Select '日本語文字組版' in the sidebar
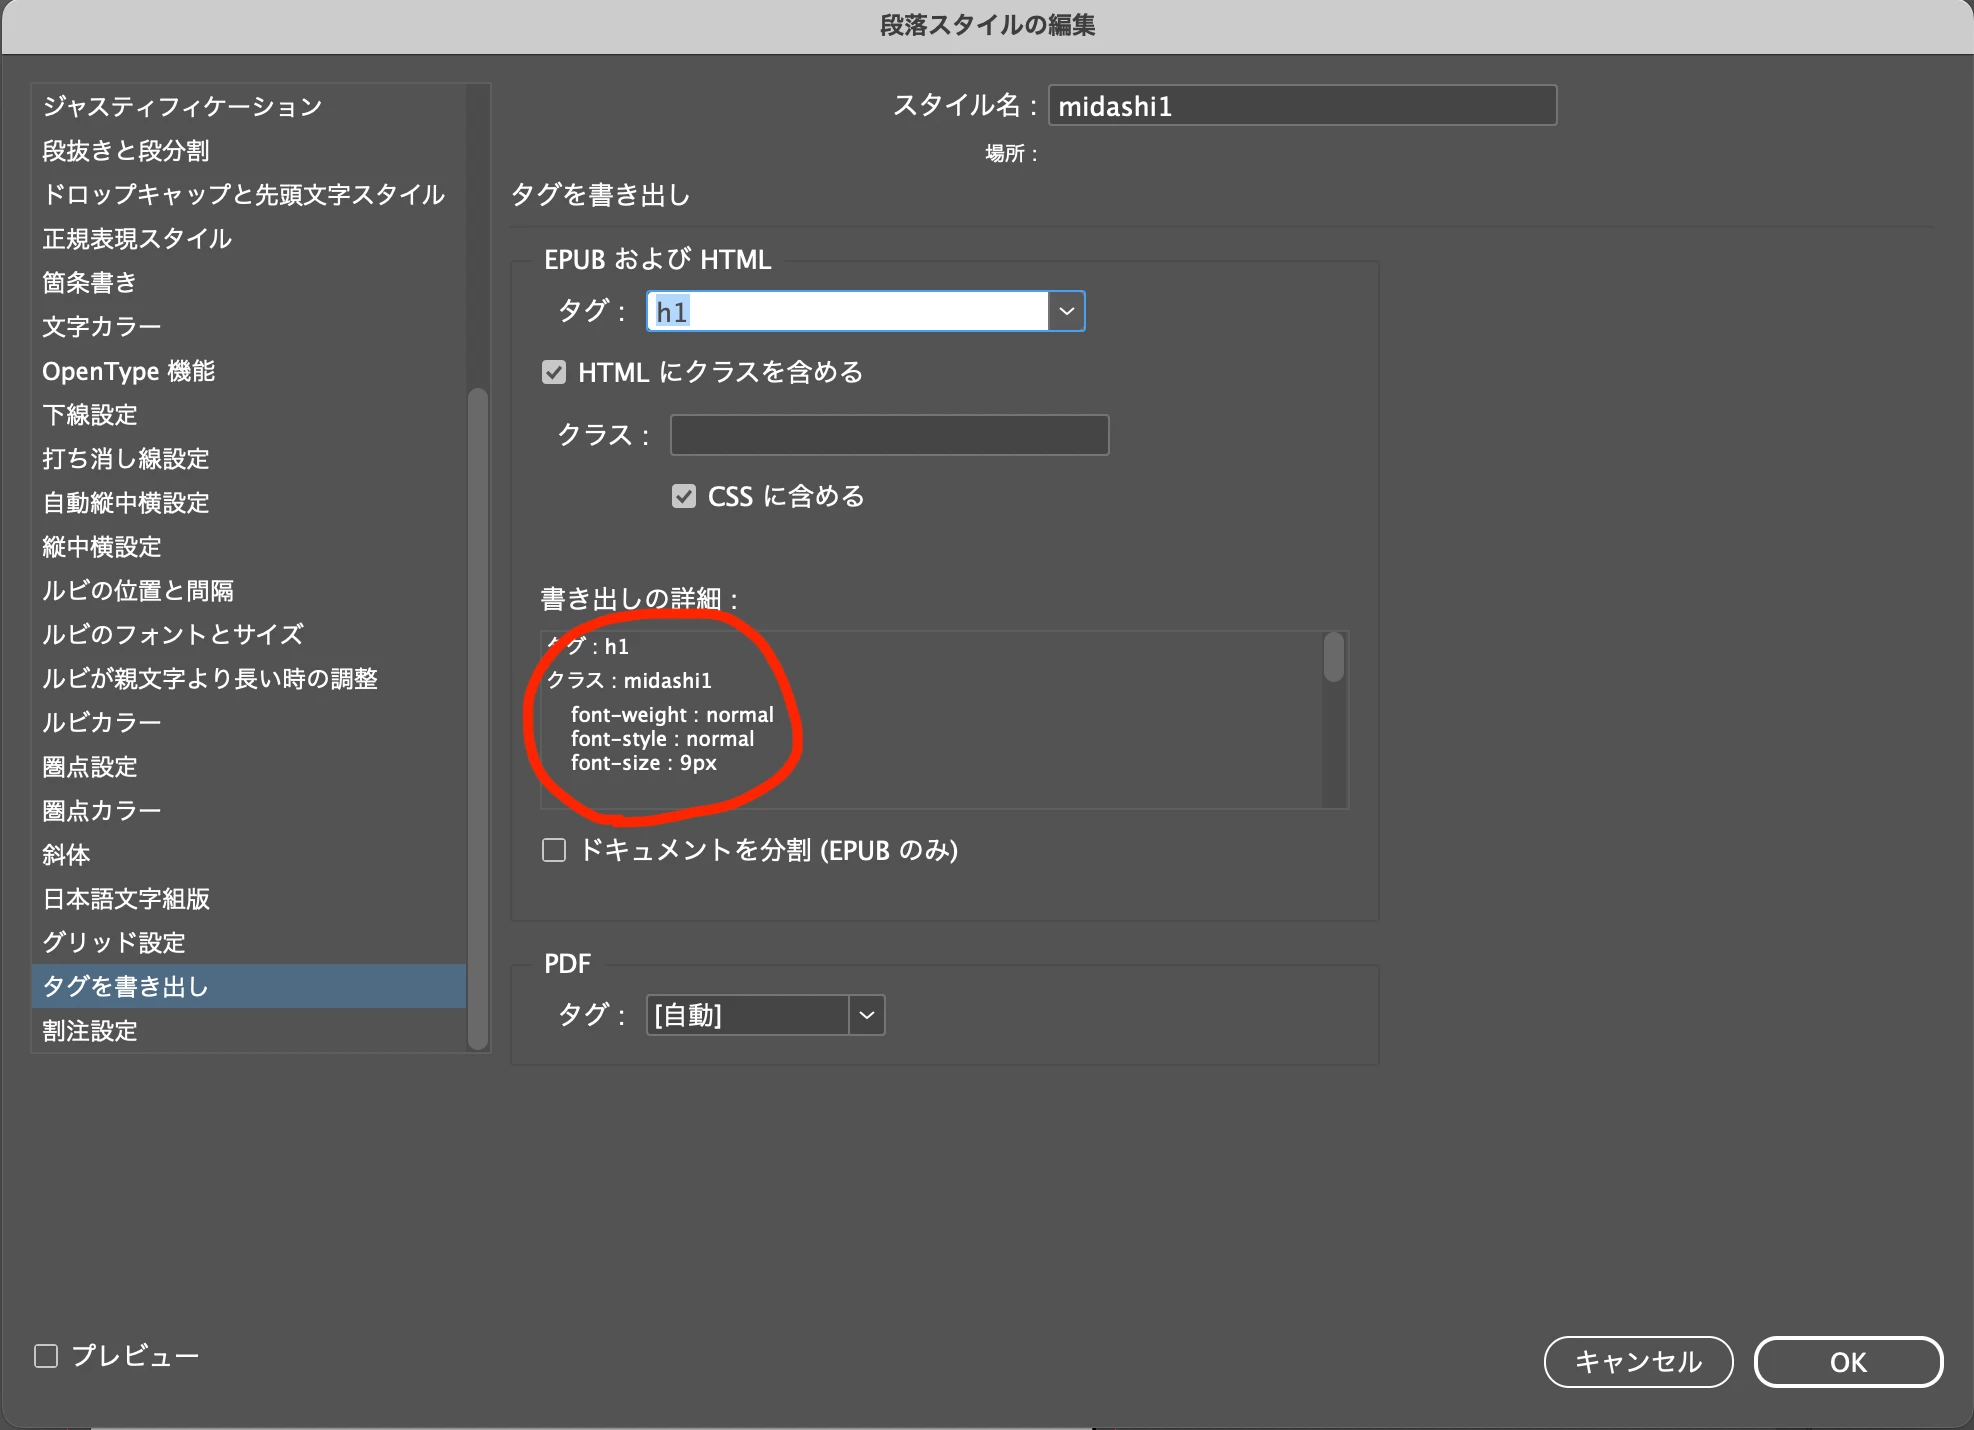This screenshot has height=1430, width=1974. click(x=126, y=899)
